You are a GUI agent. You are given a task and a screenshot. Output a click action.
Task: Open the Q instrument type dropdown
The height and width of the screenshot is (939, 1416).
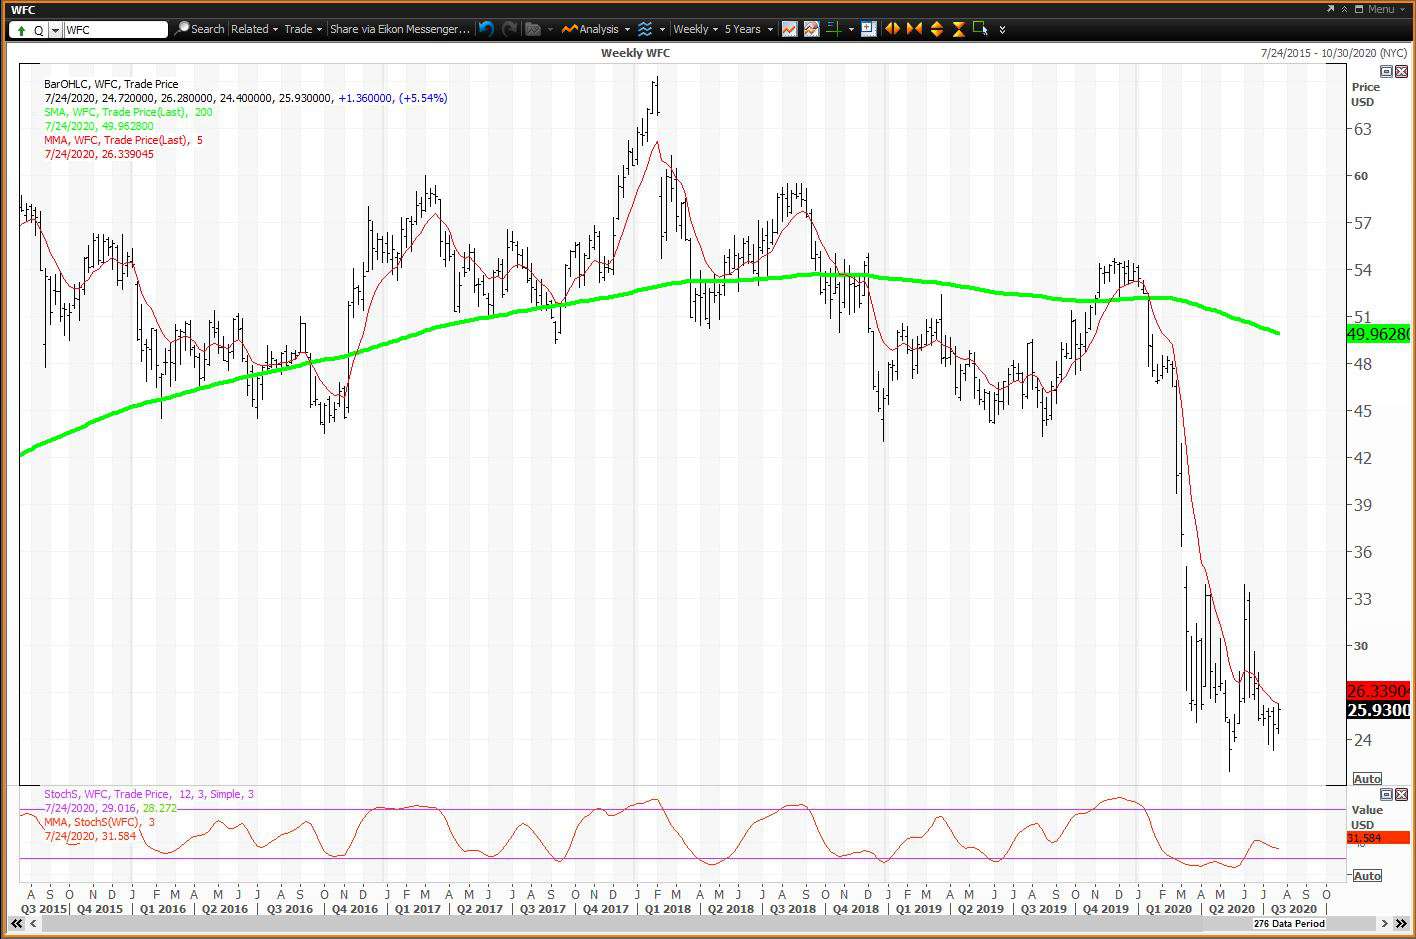click(55, 30)
